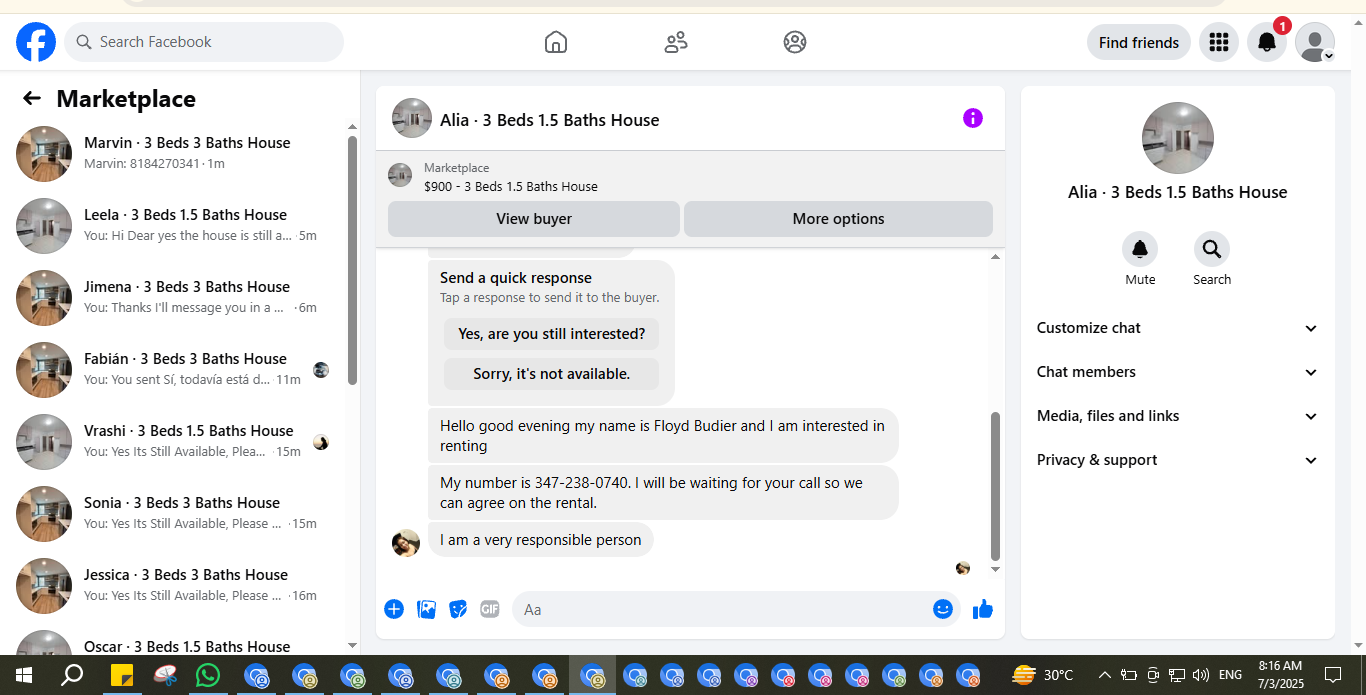Image resolution: width=1366 pixels, height=695 pixels.
Task: Click the conversation list scrollbar
Action: pos(352,260)
